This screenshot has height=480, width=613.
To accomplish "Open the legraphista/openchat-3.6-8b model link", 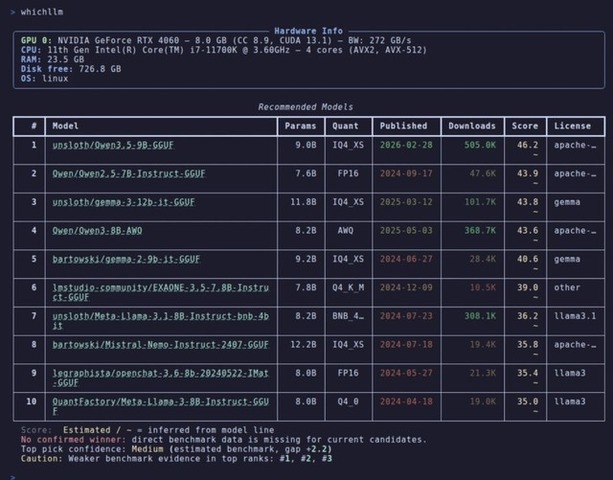I will [x=161, y=378].
